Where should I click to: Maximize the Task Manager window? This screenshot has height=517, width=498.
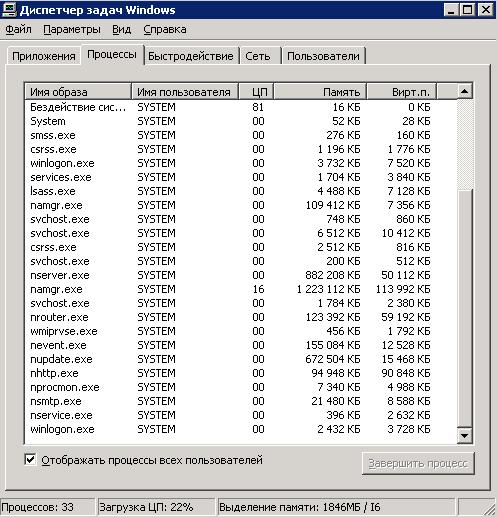[x=467, y=10]
